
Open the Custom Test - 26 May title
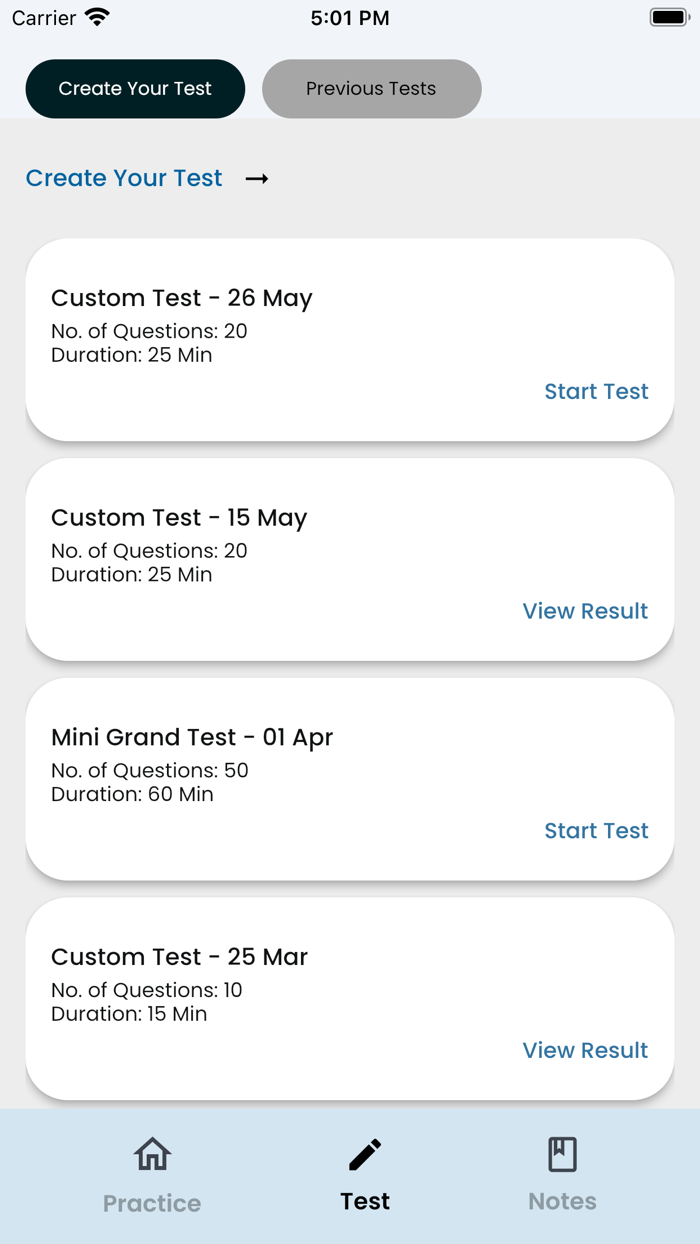tap(182, 298)
